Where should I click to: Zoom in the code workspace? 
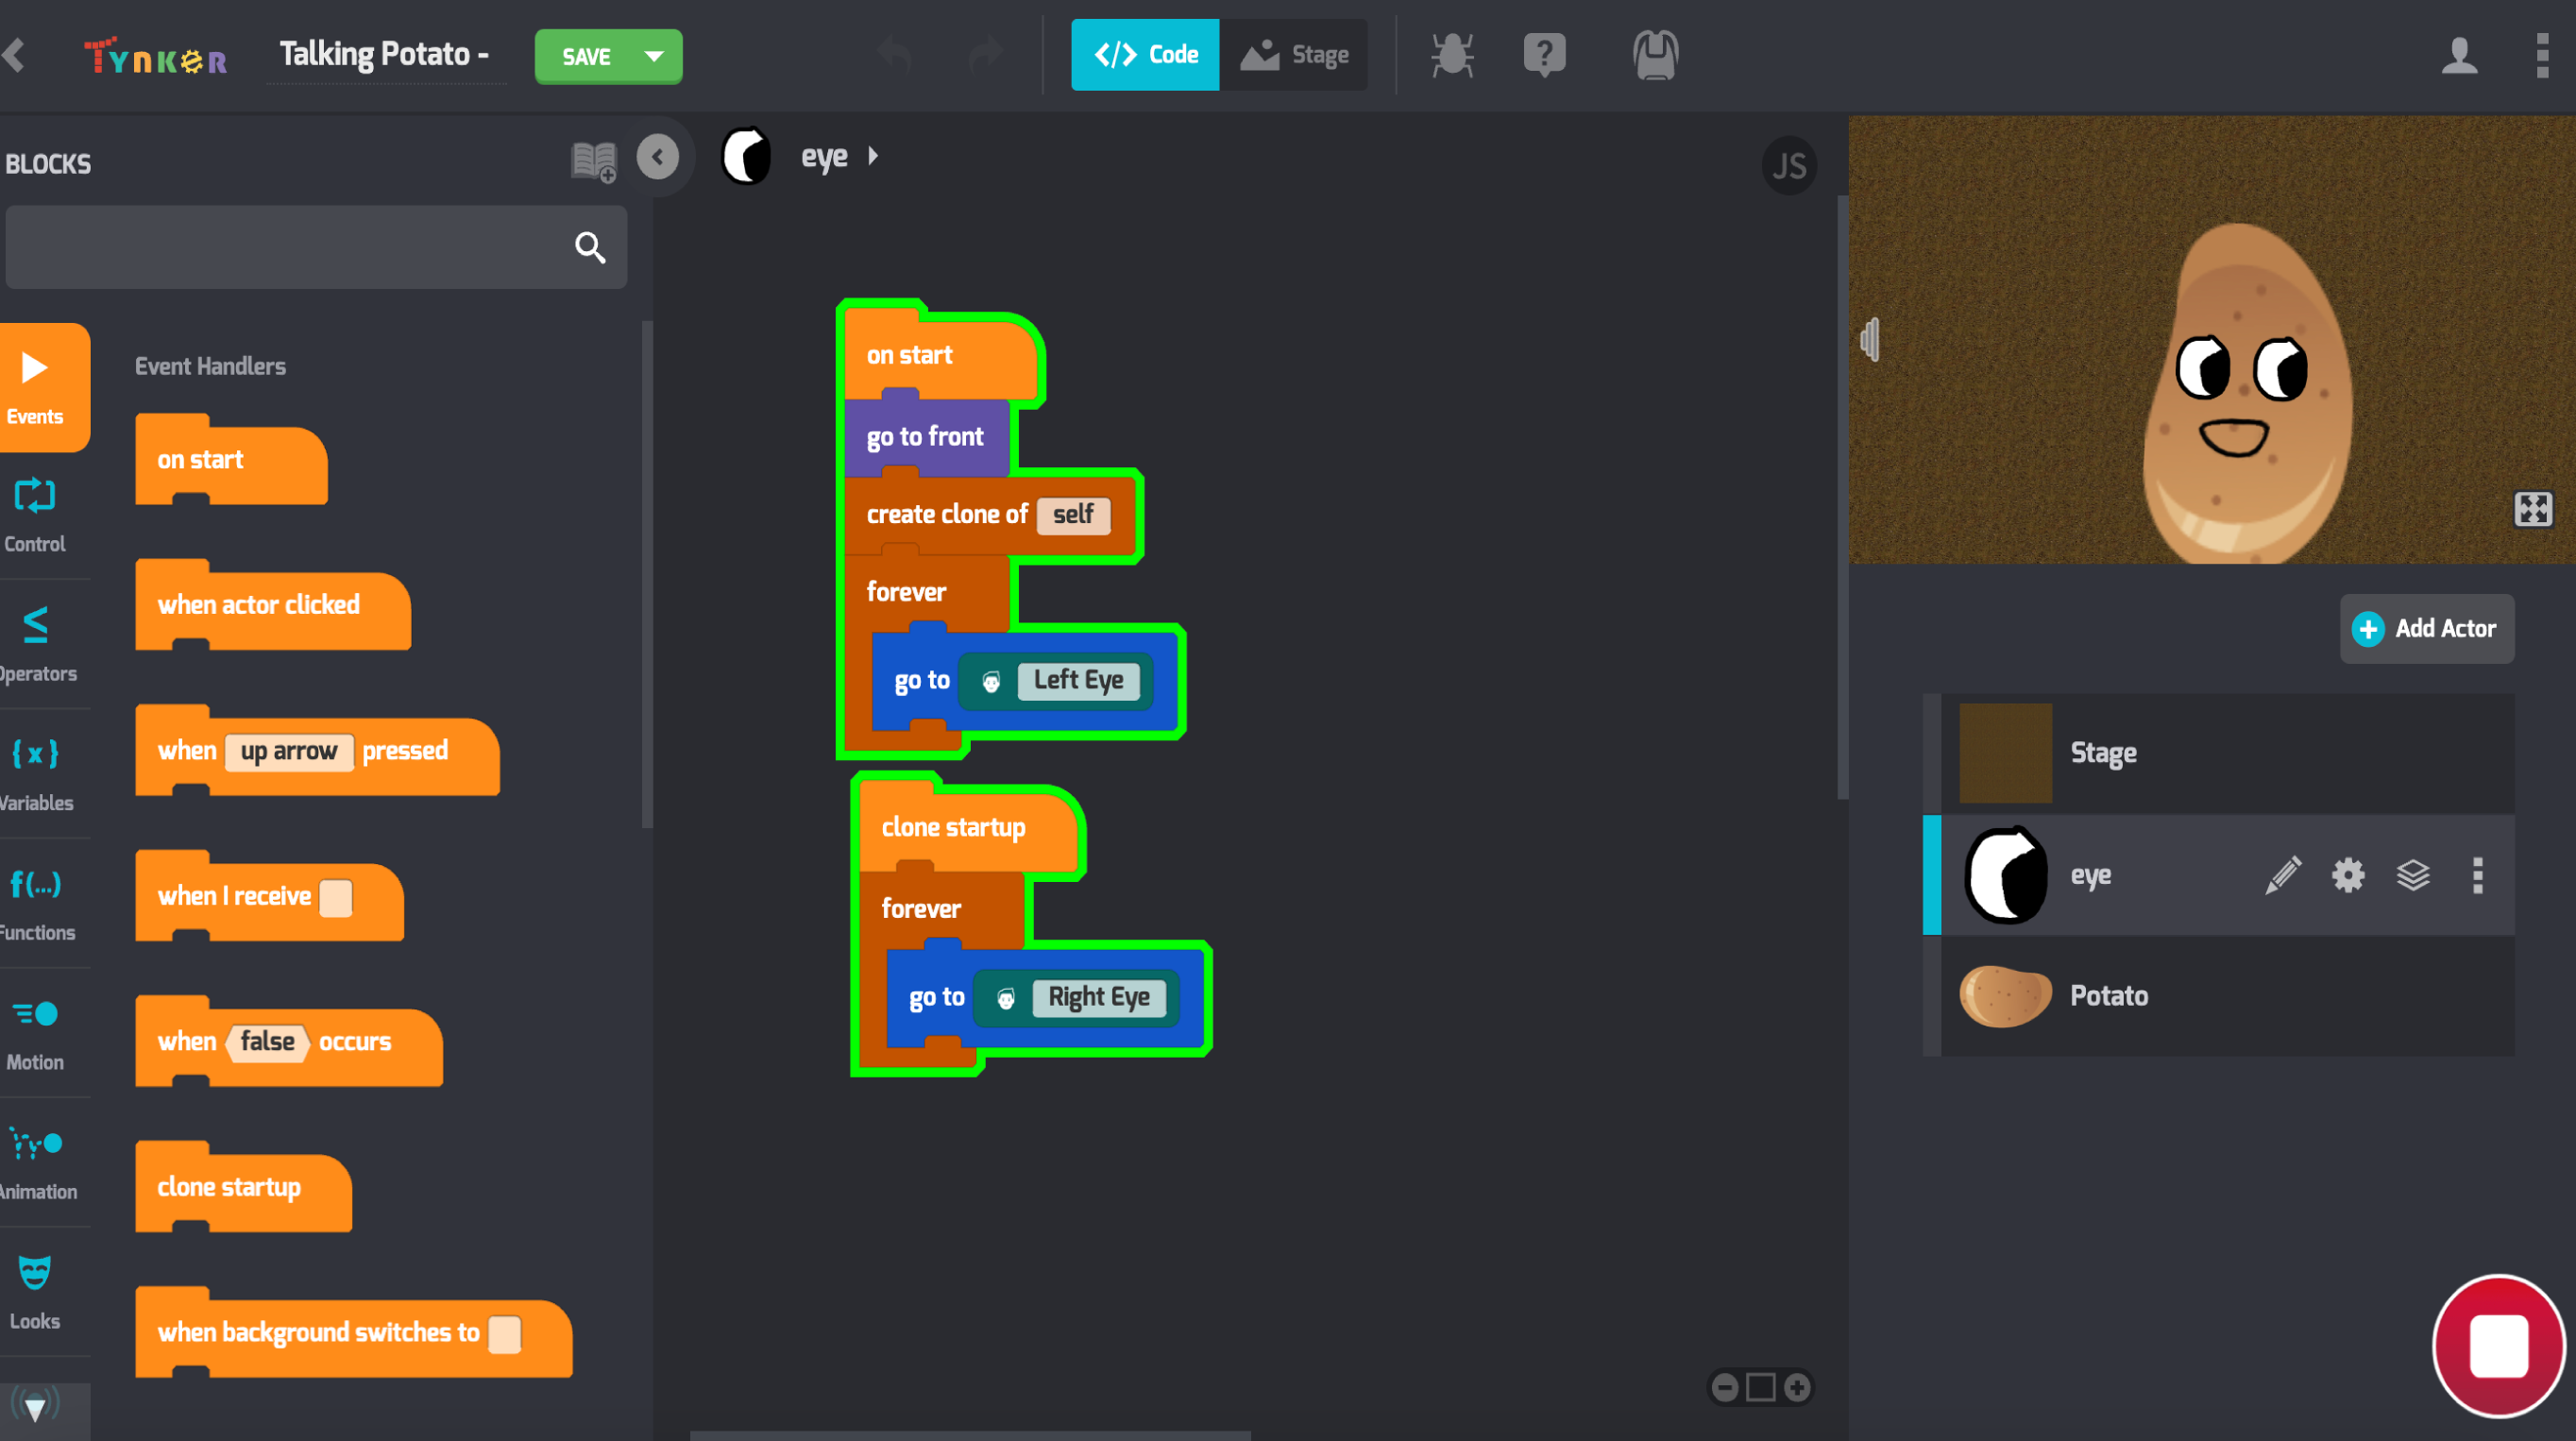click(1796, 1387)
